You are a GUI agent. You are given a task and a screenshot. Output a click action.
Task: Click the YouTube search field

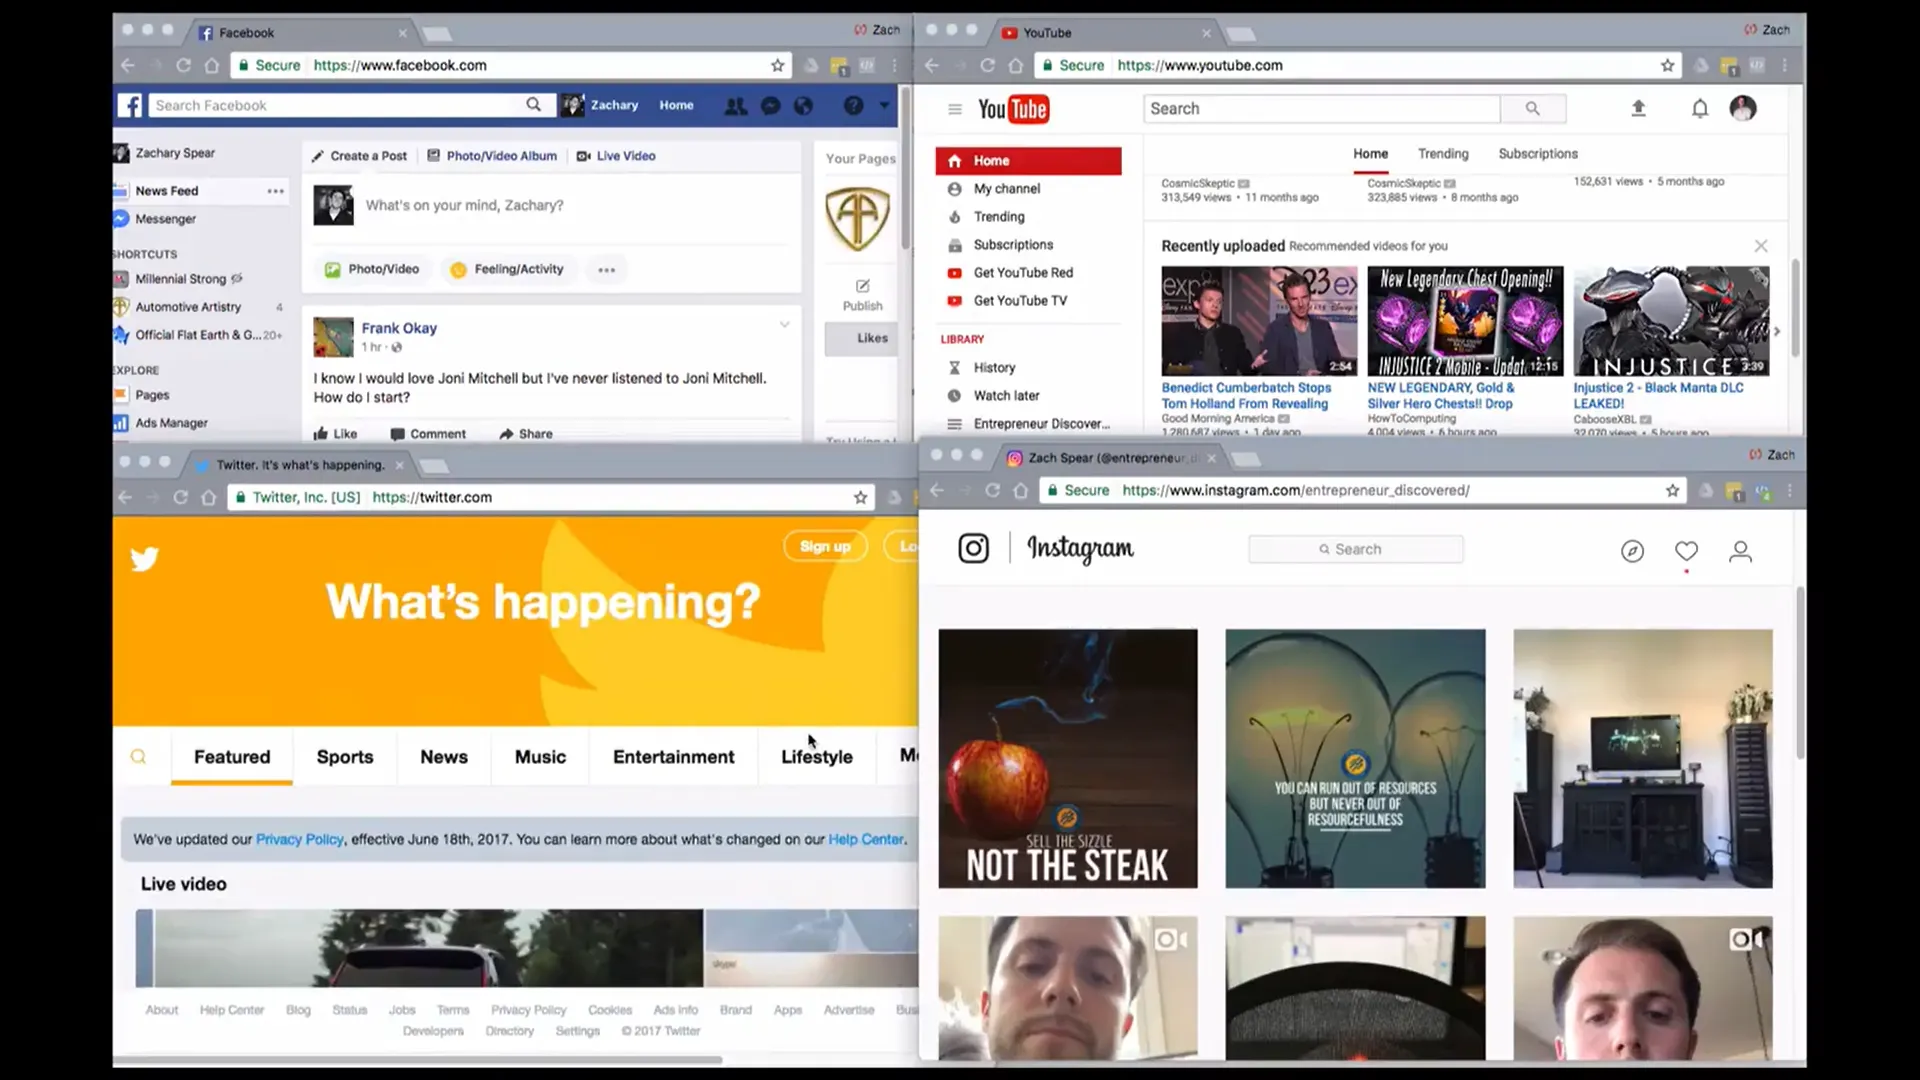(x=1322, y=108)
